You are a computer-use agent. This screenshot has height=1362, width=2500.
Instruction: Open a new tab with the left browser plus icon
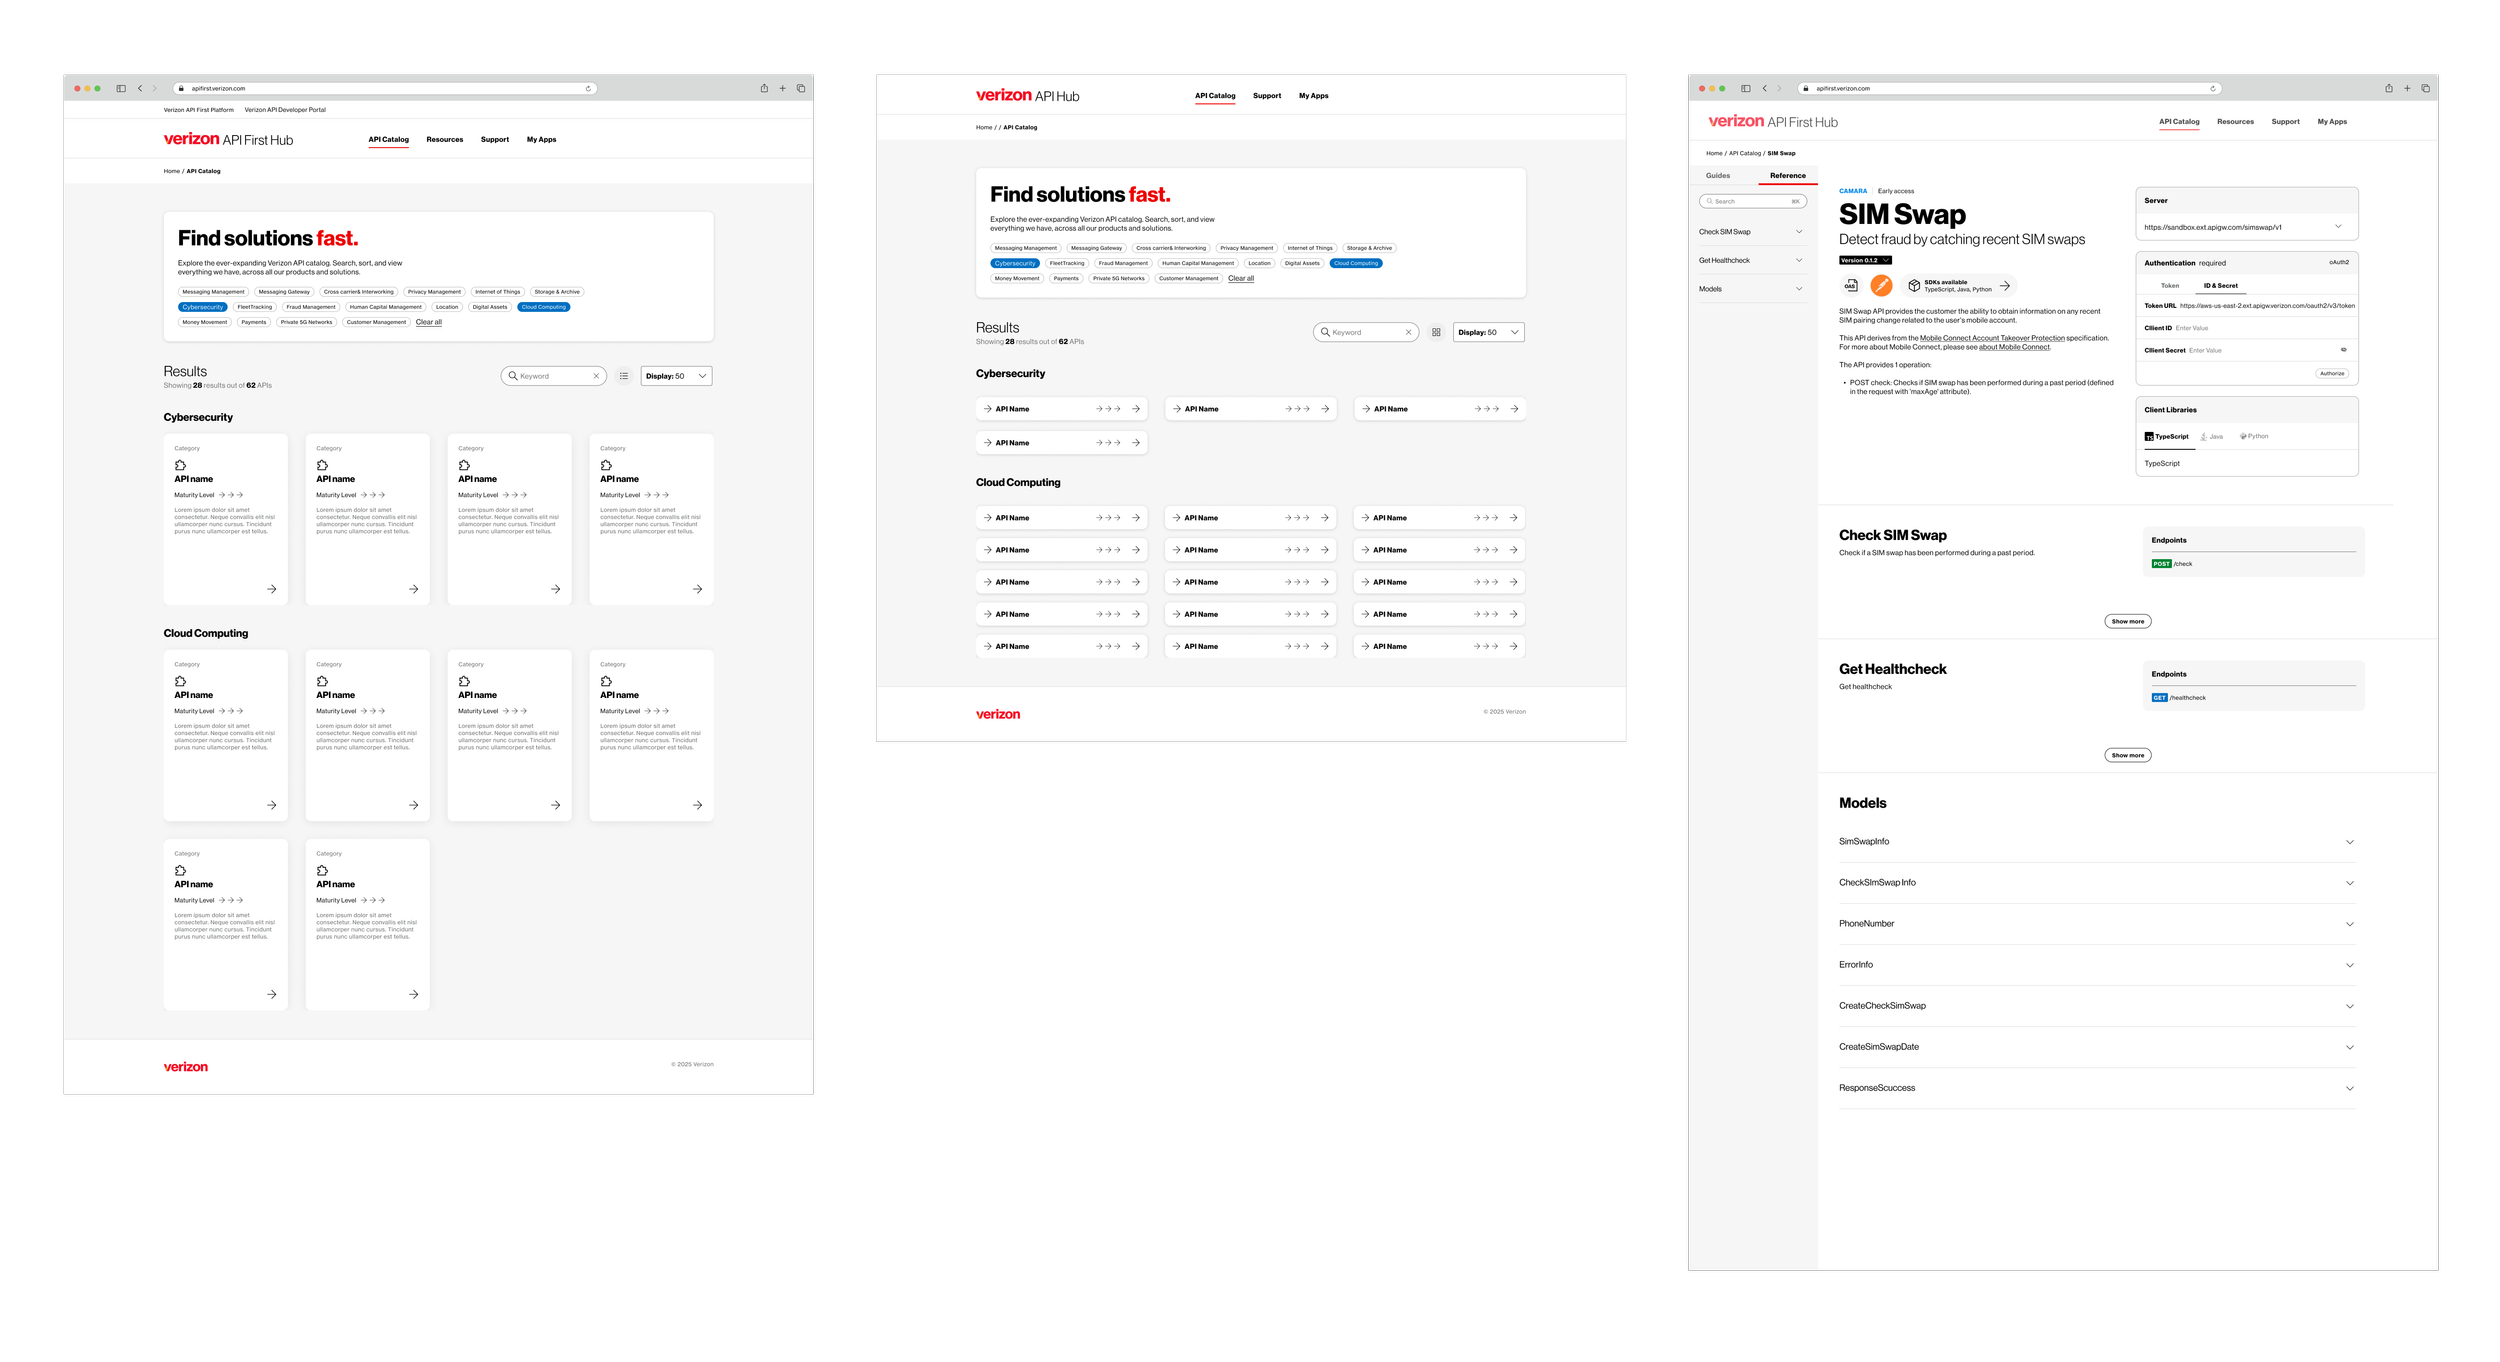[782, 88]
